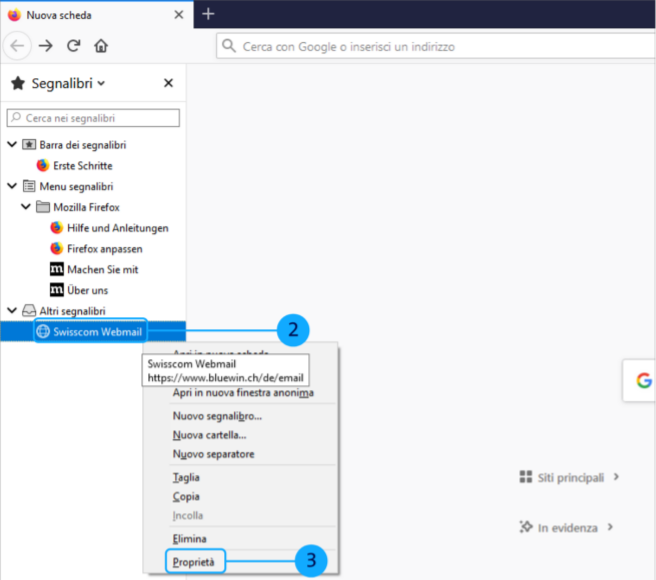
Task: Open the Über uns bookmark
Action: coord(87,290)
